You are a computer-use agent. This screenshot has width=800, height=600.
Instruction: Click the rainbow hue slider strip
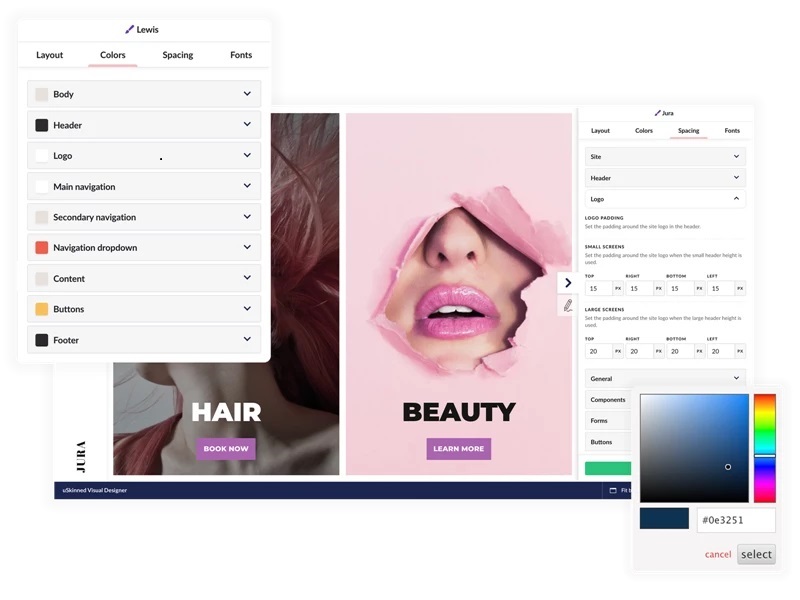[x=764, y=448]
